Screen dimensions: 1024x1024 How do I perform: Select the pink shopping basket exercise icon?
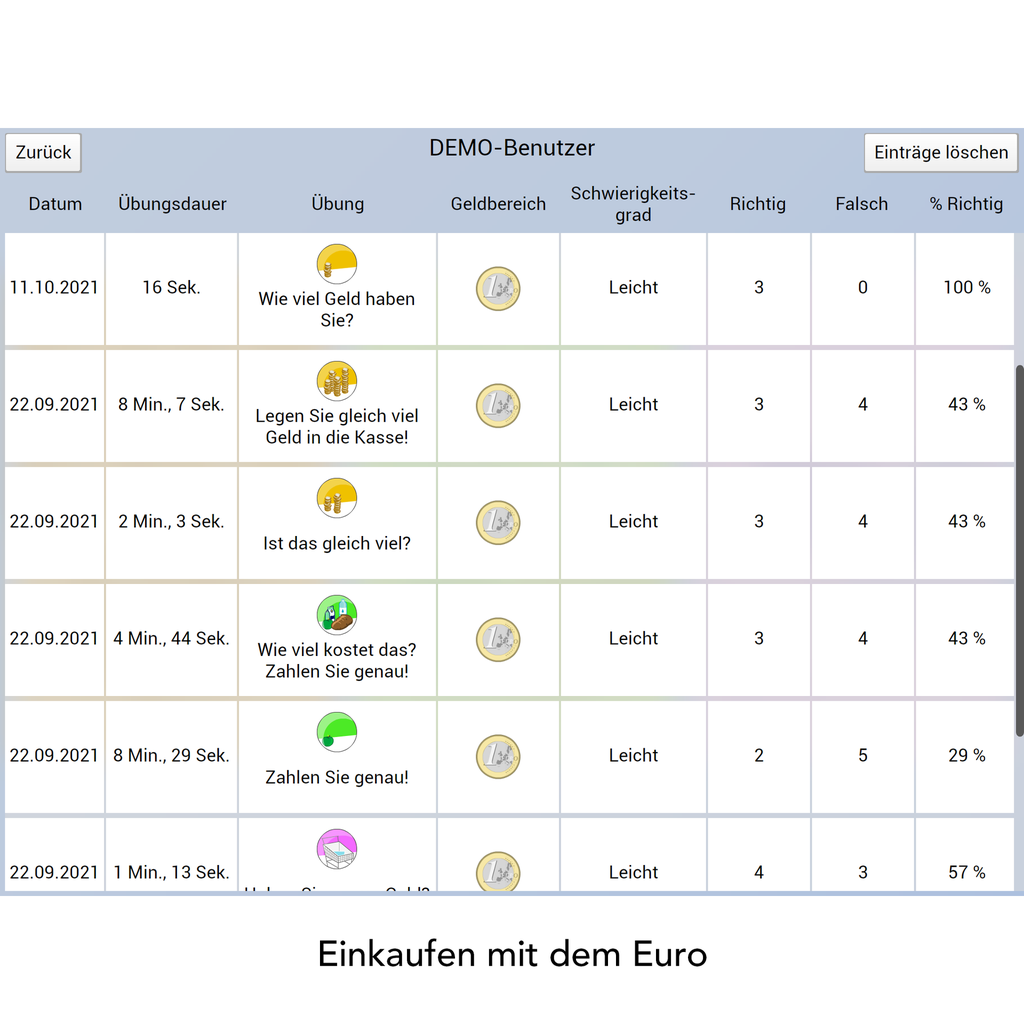click(x=337, y=849)
